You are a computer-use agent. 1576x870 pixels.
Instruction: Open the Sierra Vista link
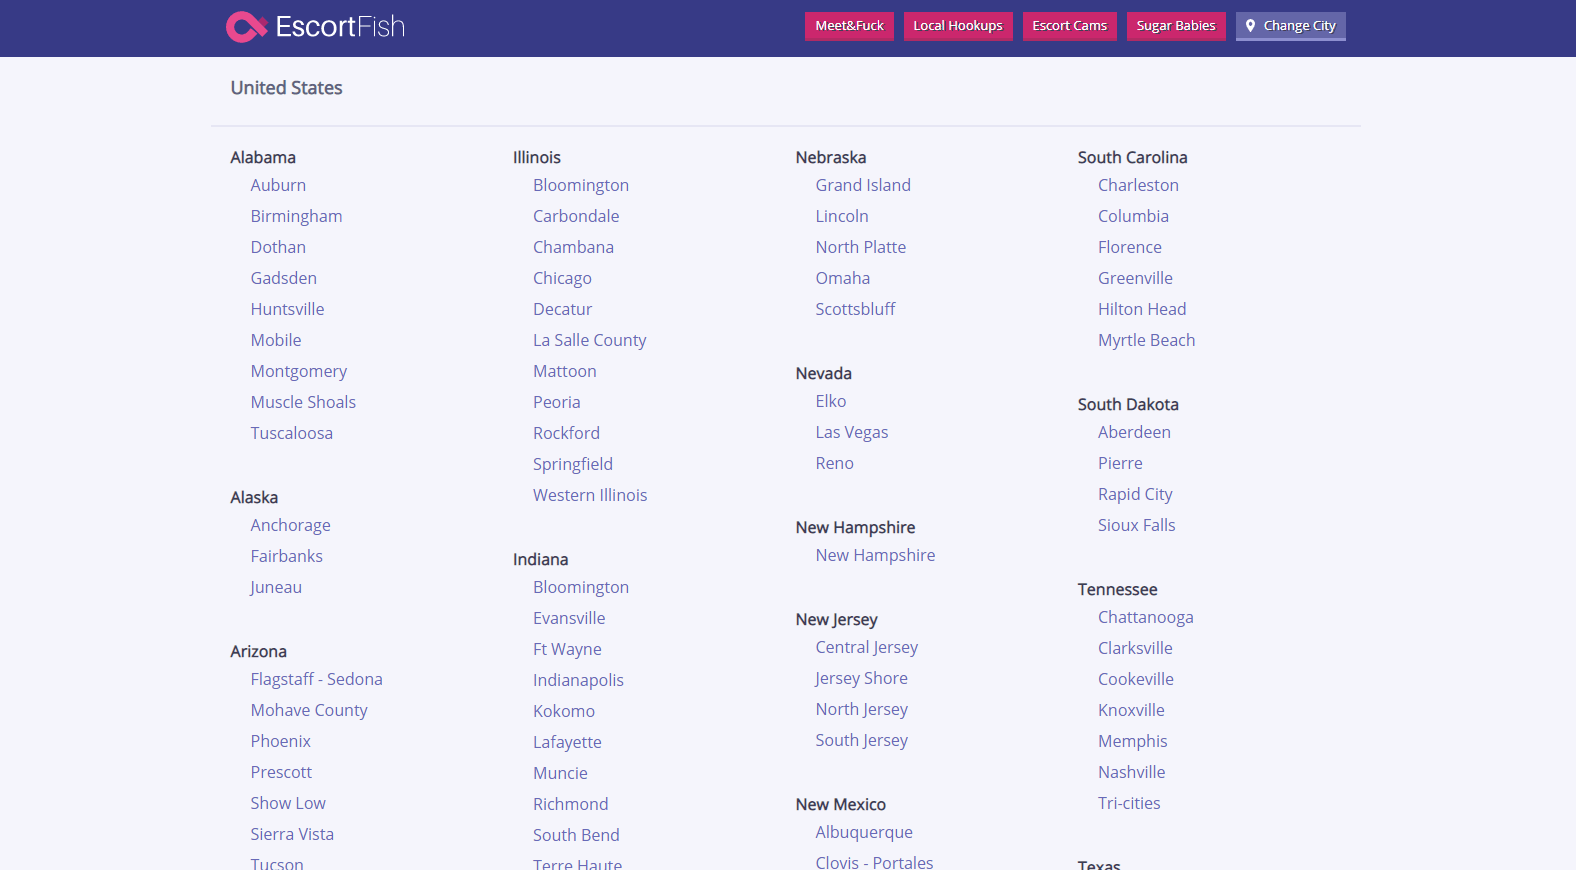tap(292, 834)
